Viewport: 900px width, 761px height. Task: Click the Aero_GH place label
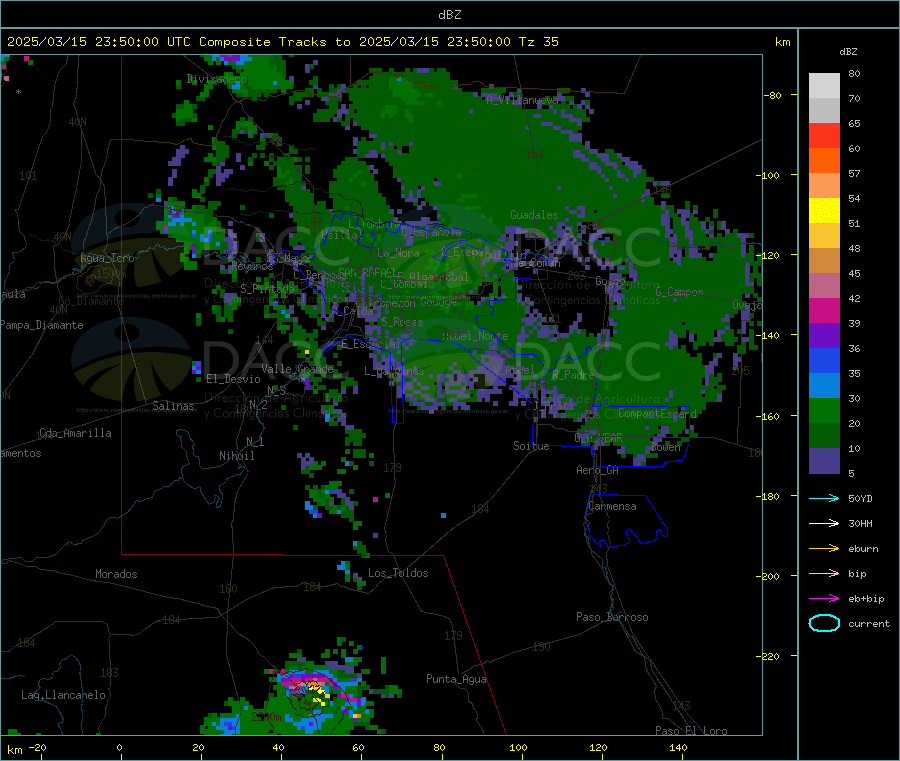pyautogui.click(x=597, y=470)
